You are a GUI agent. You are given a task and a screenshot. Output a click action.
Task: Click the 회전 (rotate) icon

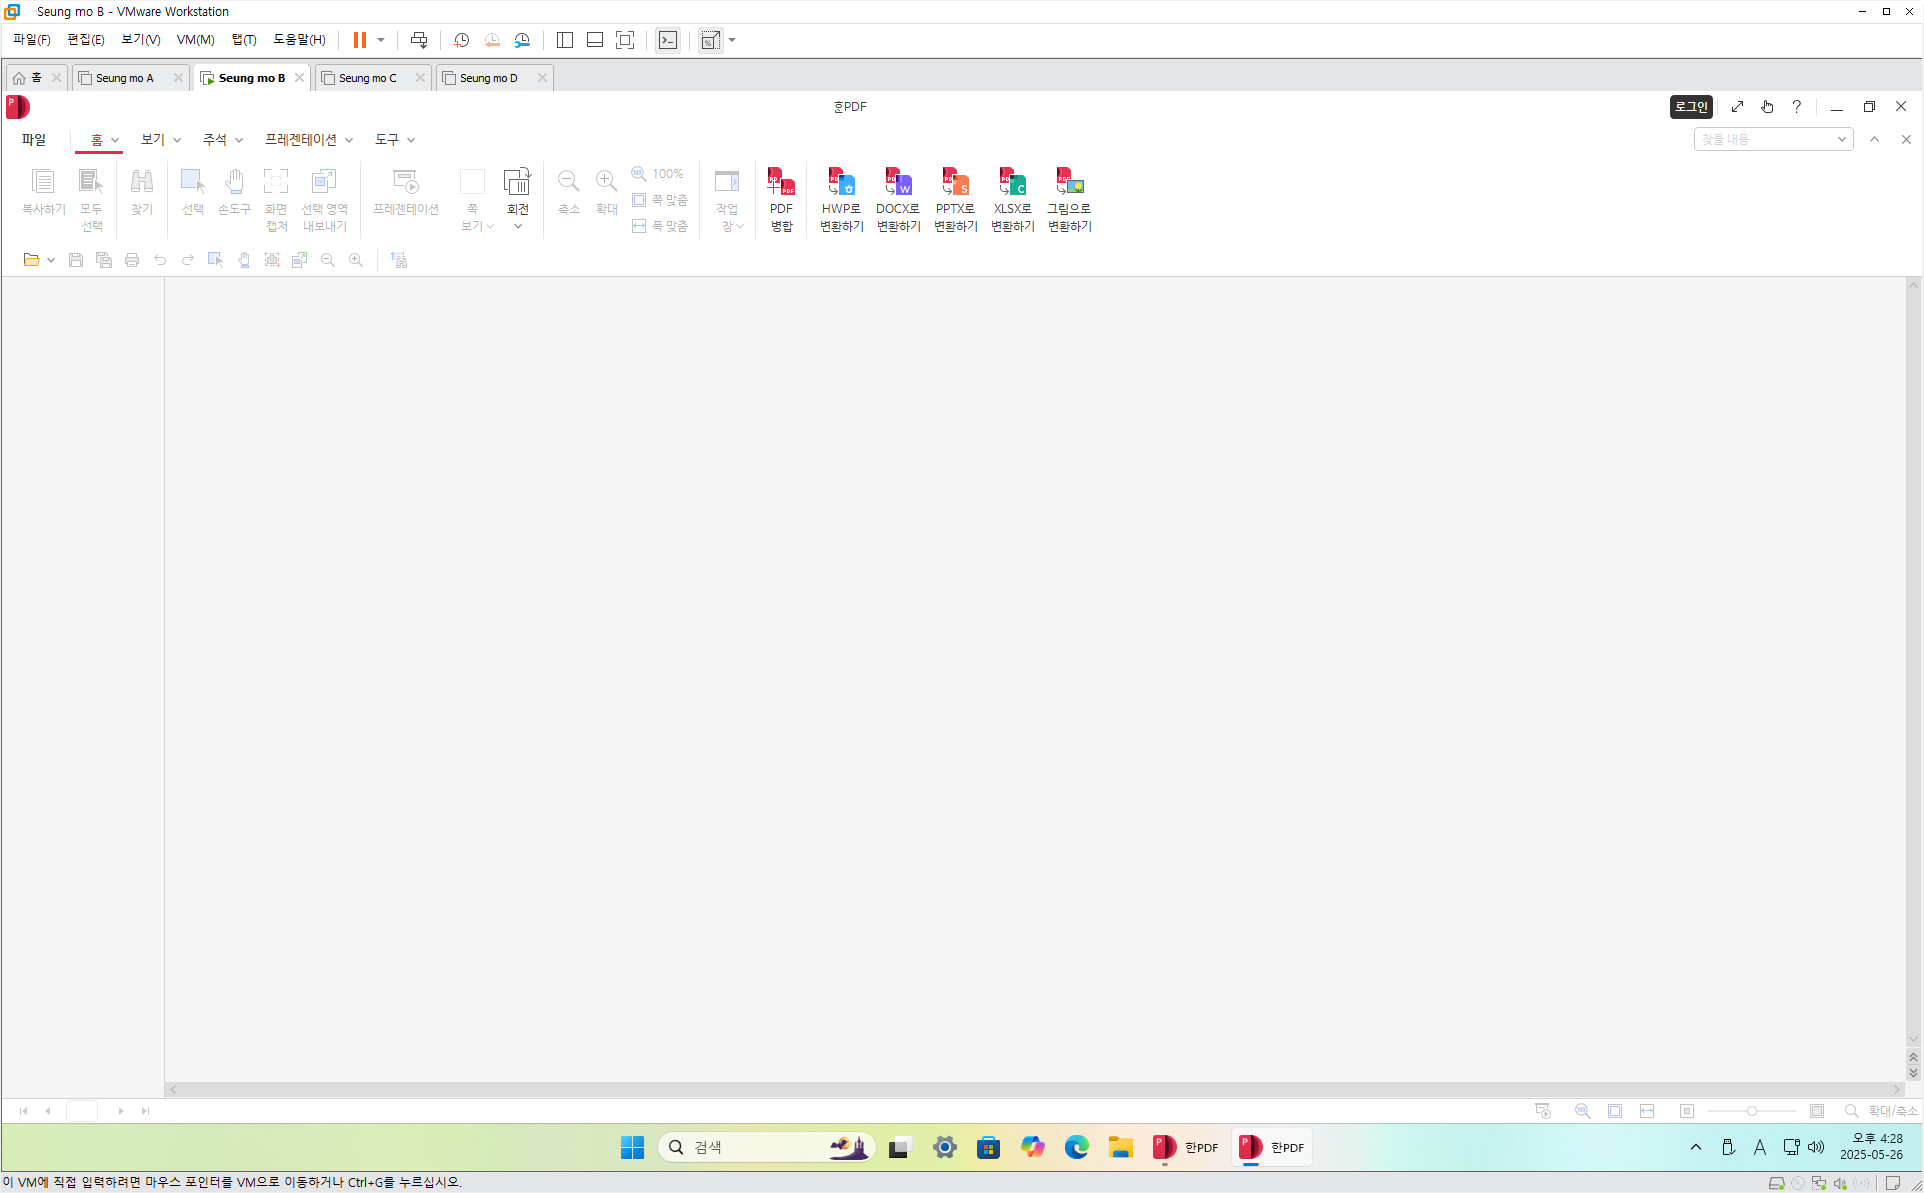pyautogui.click(x=517, y=183)
